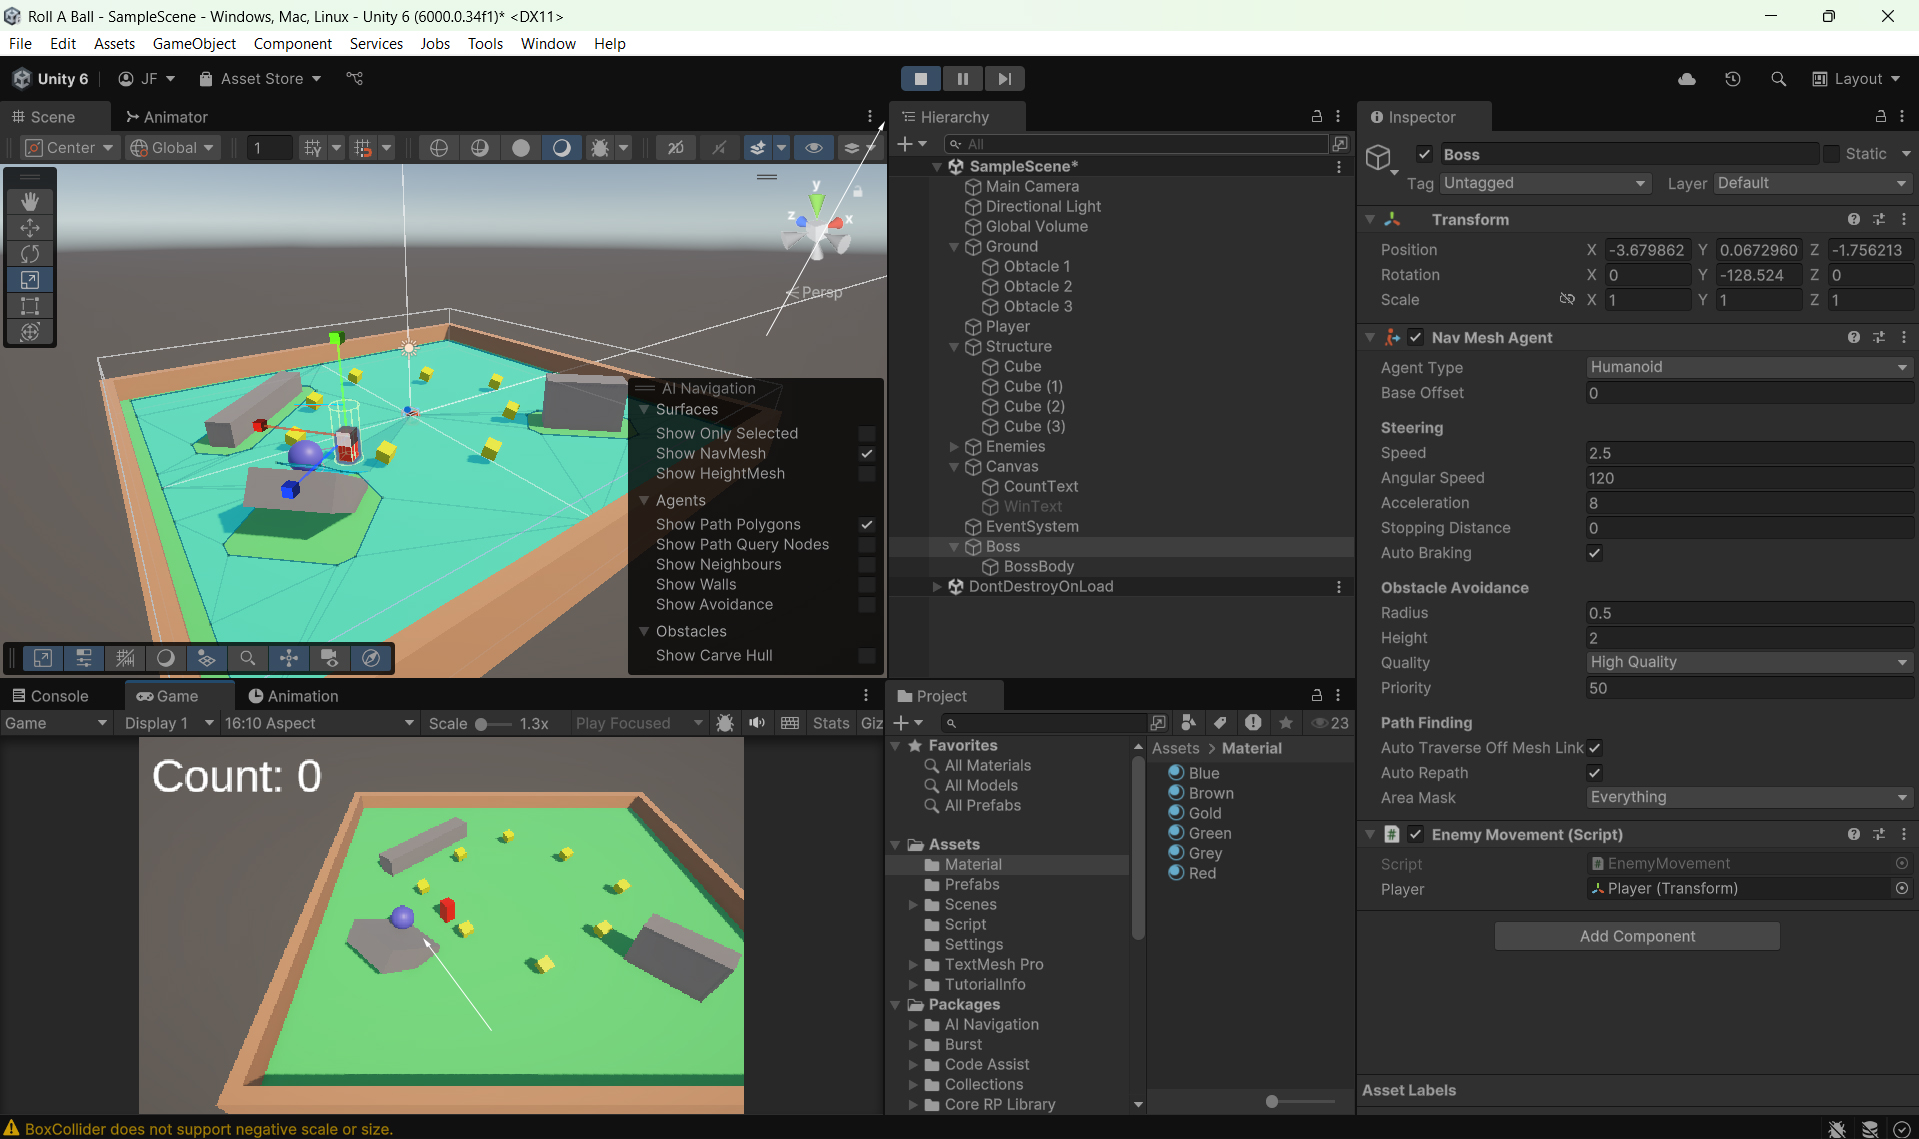1919x1139 pixels.
Task: Click the Stats button in Game view
Action: (831, 723)
